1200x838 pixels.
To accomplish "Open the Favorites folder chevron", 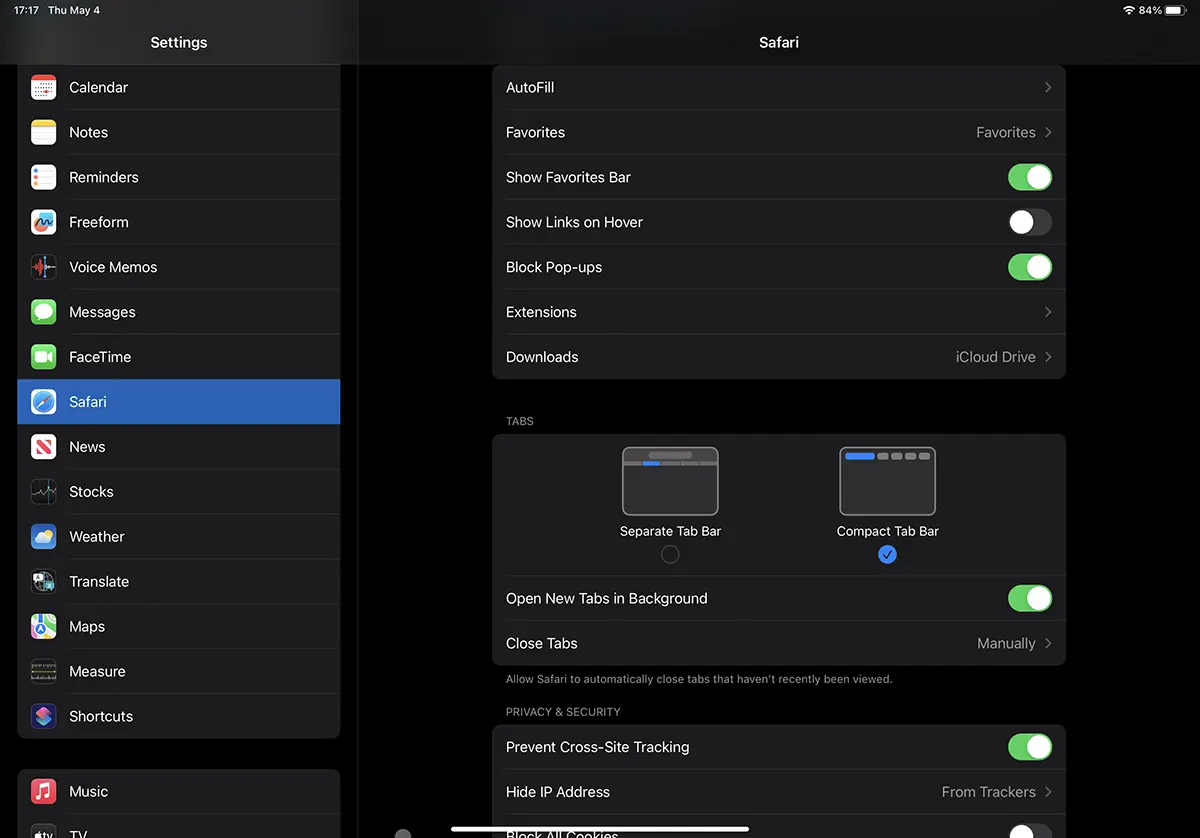I will pos(1048,132).
